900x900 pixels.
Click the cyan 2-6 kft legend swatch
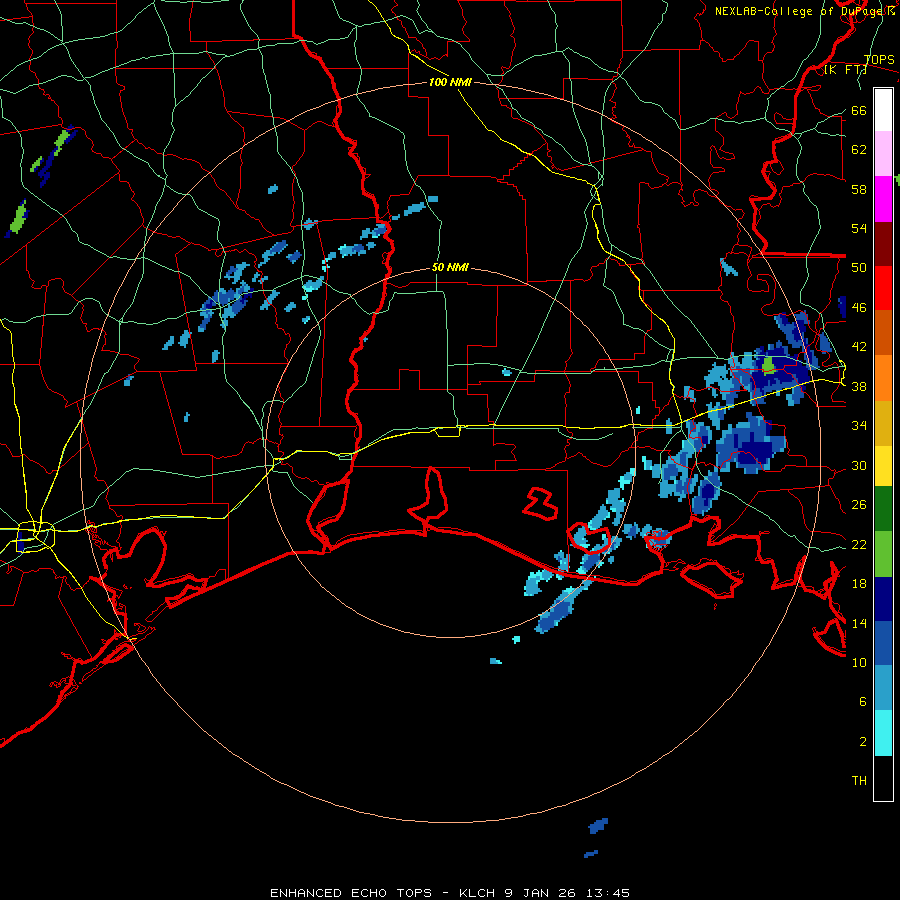pyautogui.click(x=883, y=733)
